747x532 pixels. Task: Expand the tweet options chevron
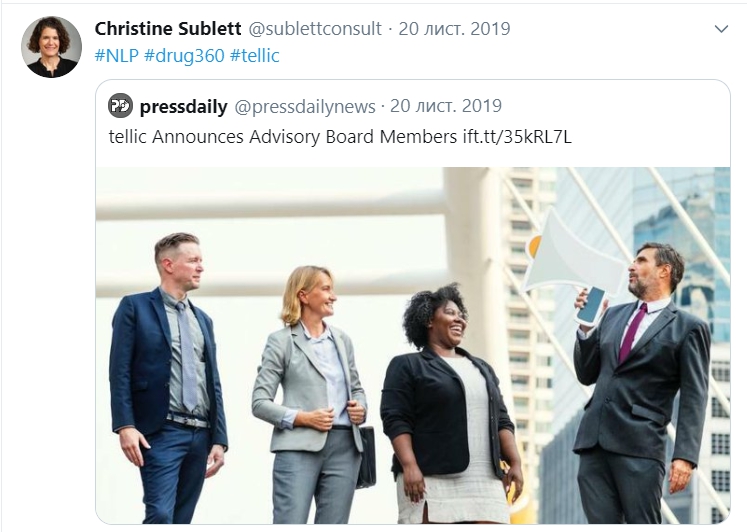tap(722, 29)
